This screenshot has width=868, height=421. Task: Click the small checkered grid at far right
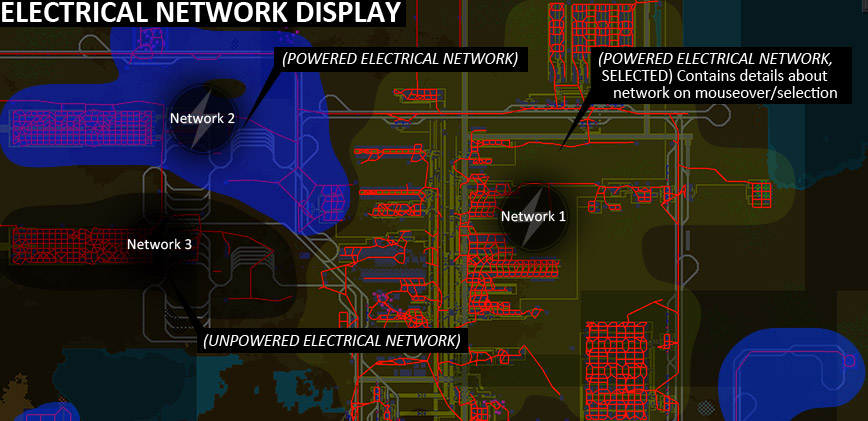[761, 190]
